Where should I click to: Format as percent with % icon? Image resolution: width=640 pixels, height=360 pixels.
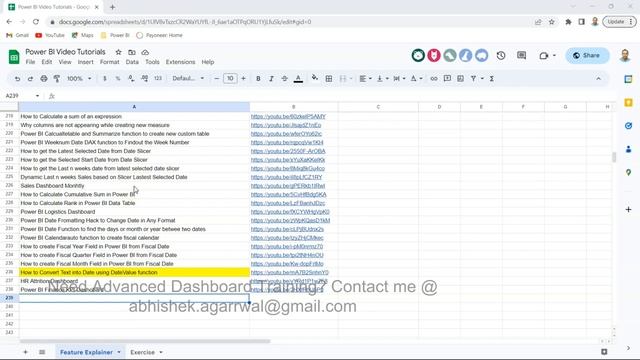[118, 78]
